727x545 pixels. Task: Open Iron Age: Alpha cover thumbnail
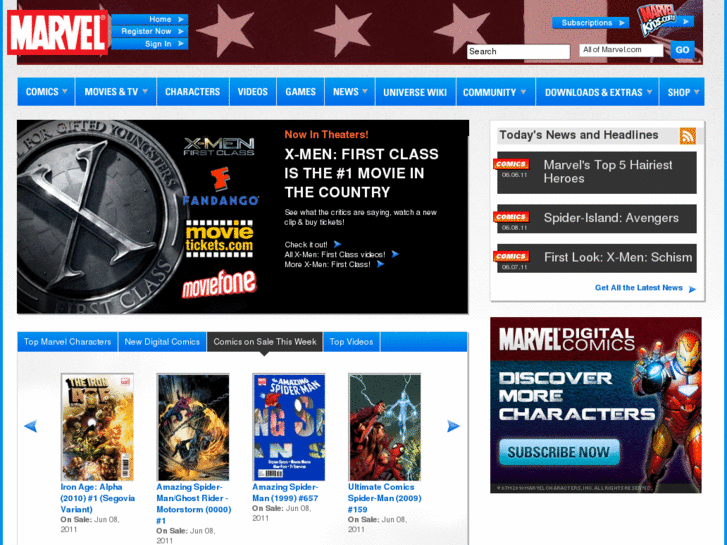point(97,427)
